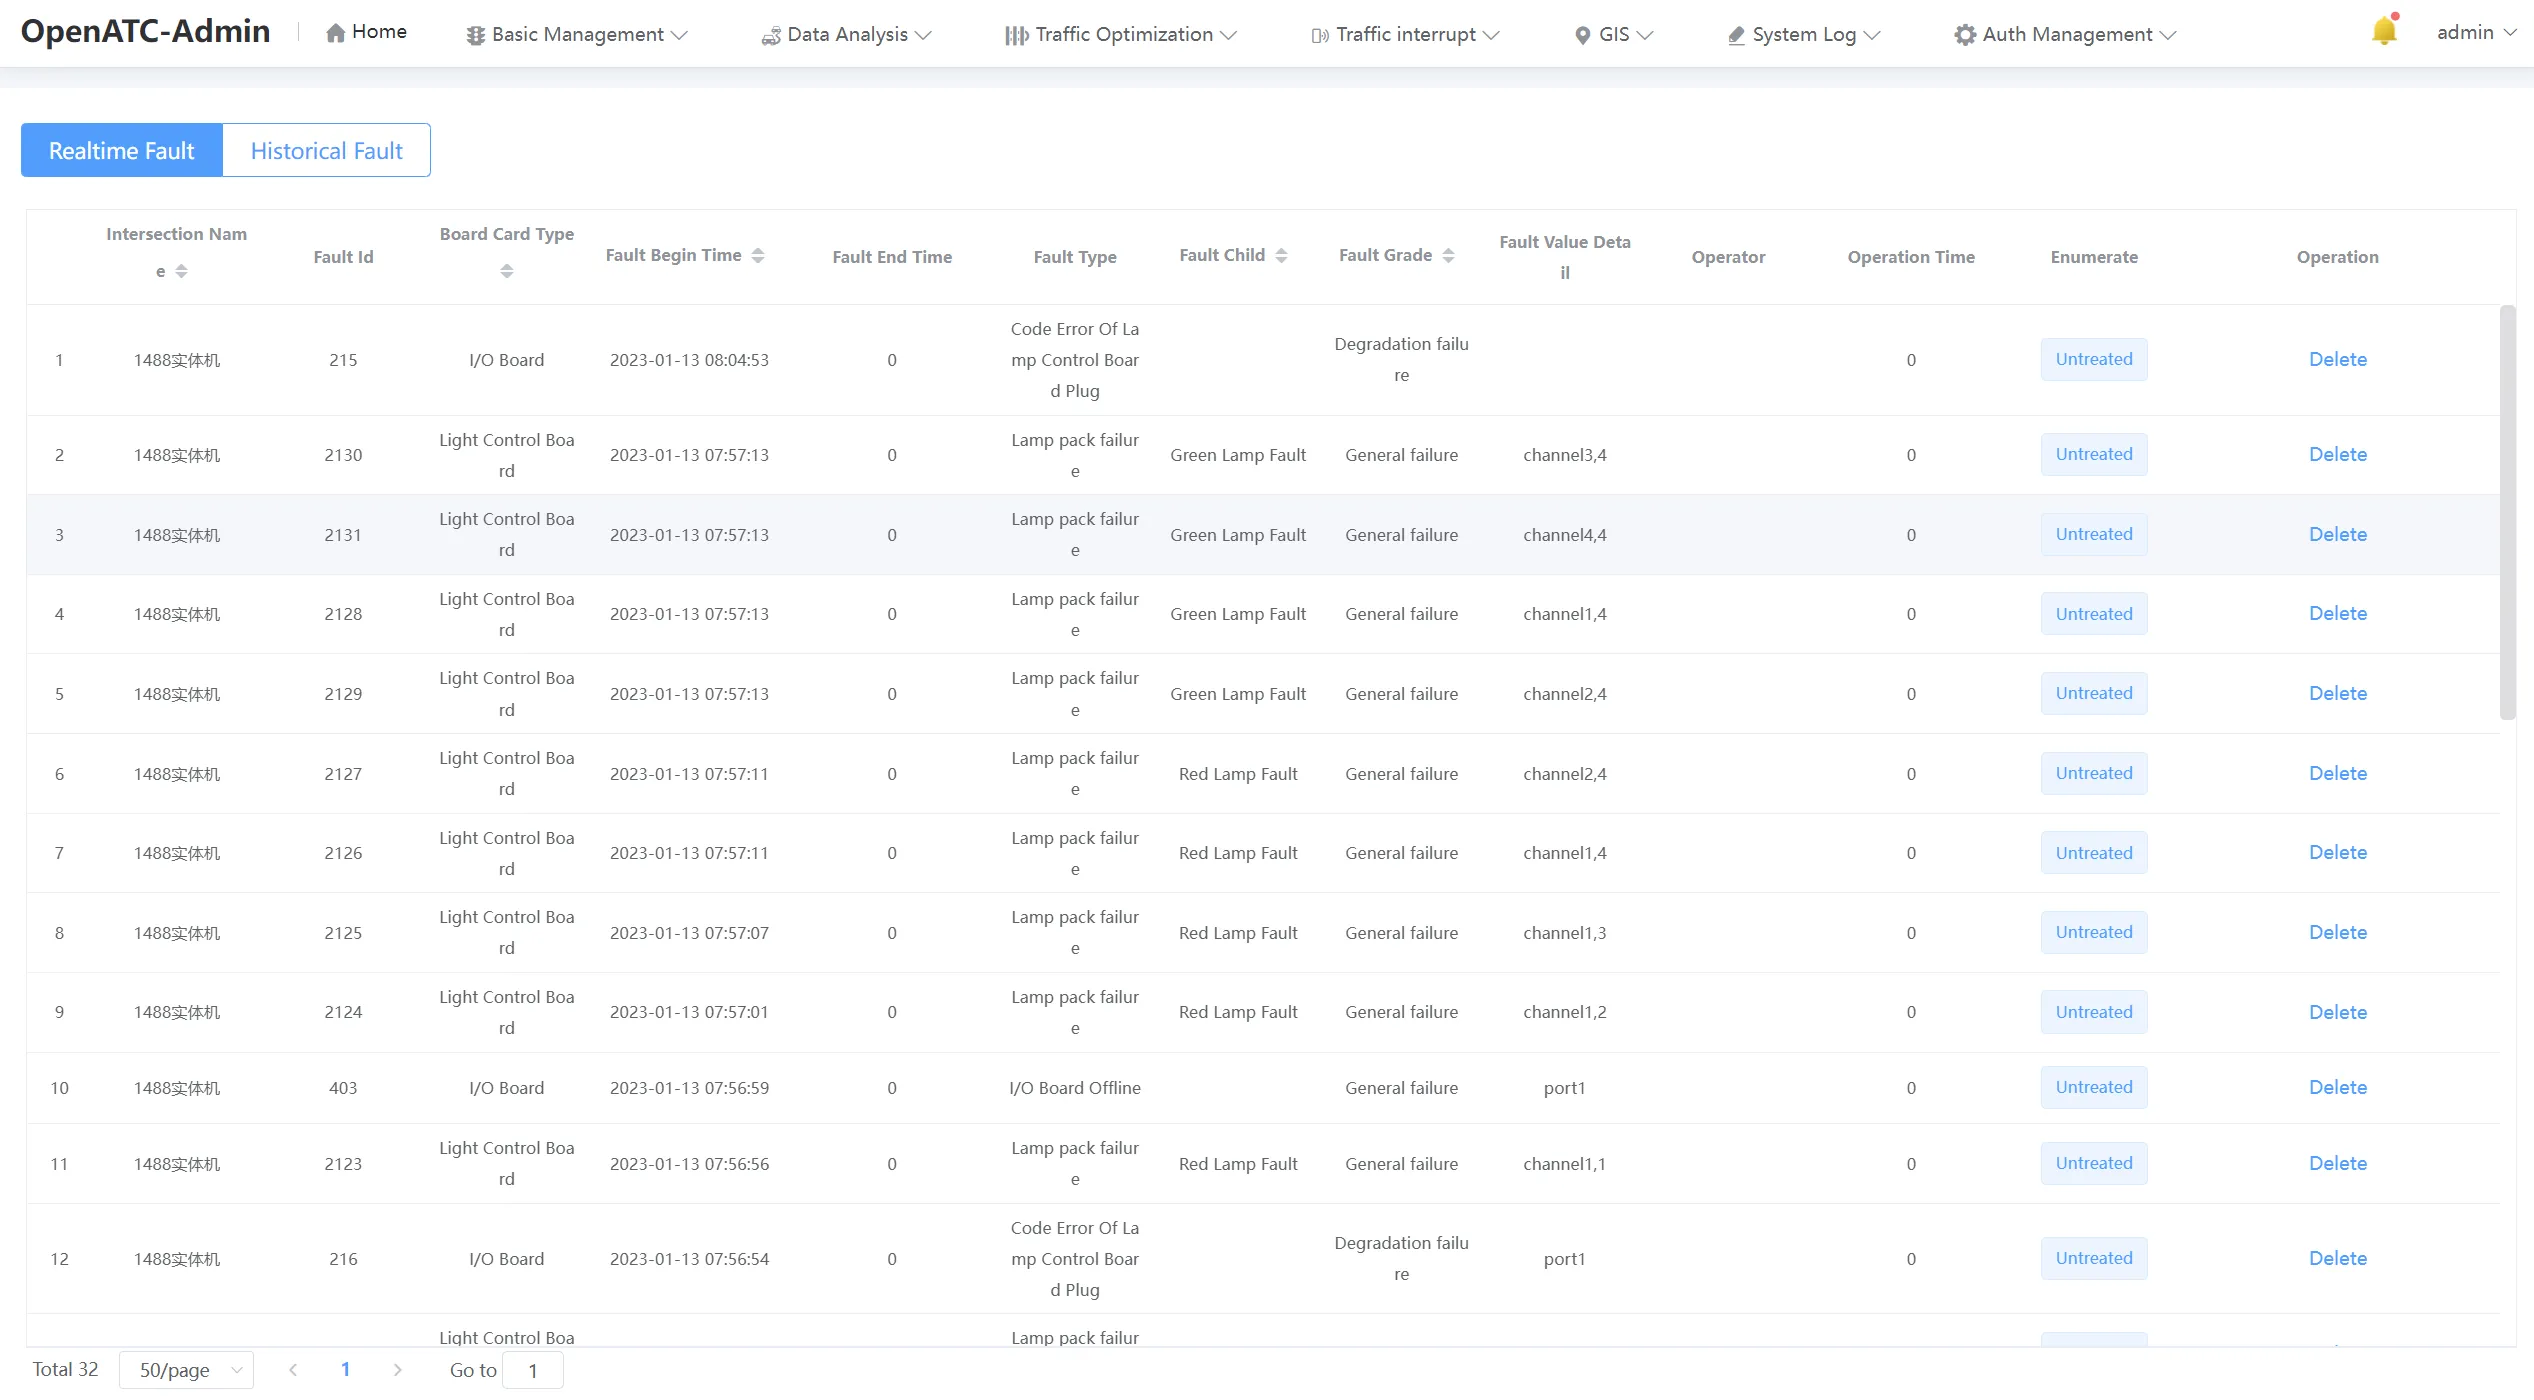Expand Data Analysis menu
2534x1400 pixels.
pyautogui.click(x=847, y=35)
